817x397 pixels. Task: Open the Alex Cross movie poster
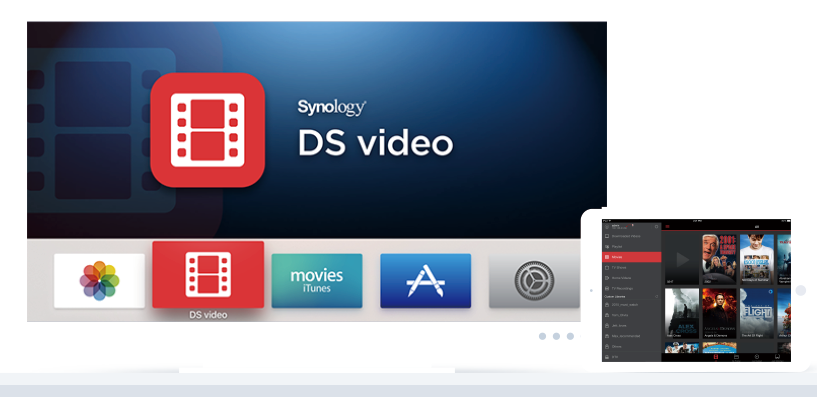pyautogui.click(x=682, y=314)
